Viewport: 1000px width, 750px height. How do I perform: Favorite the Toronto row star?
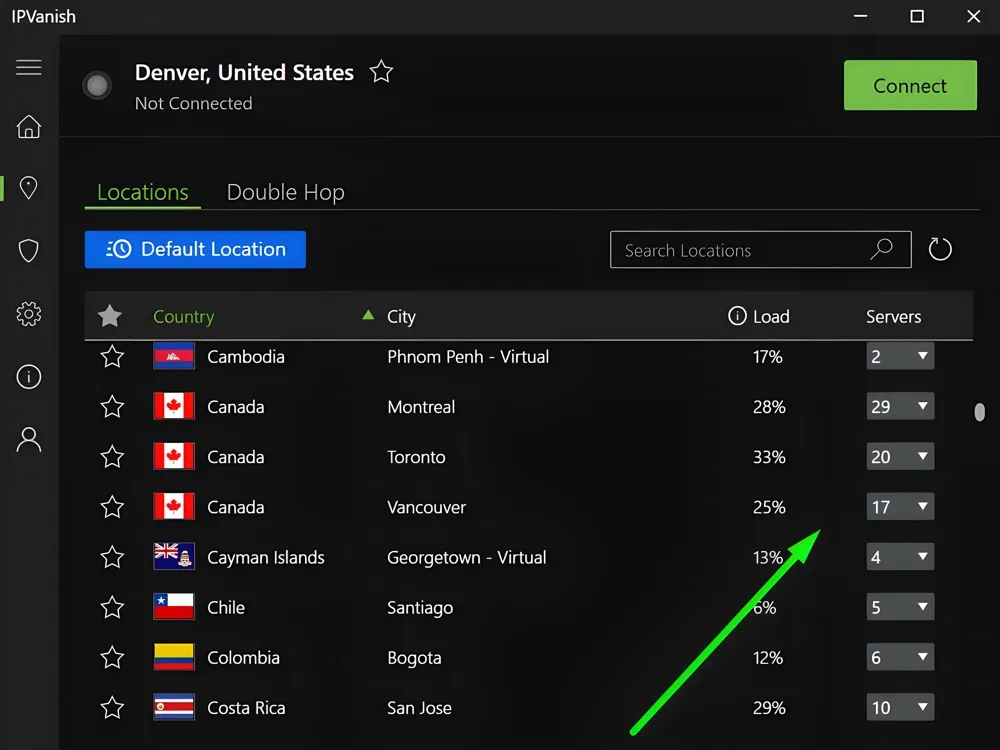coord(112,457)
